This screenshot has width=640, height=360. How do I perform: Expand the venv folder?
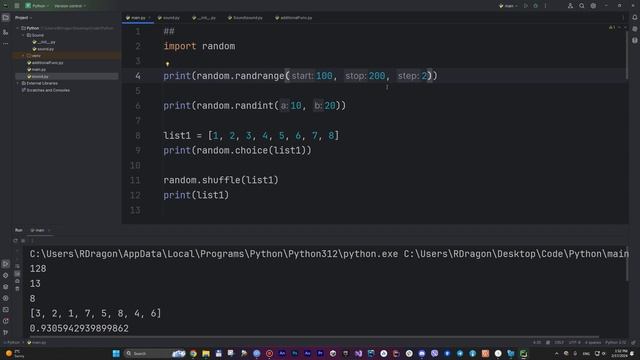point(23,56)
